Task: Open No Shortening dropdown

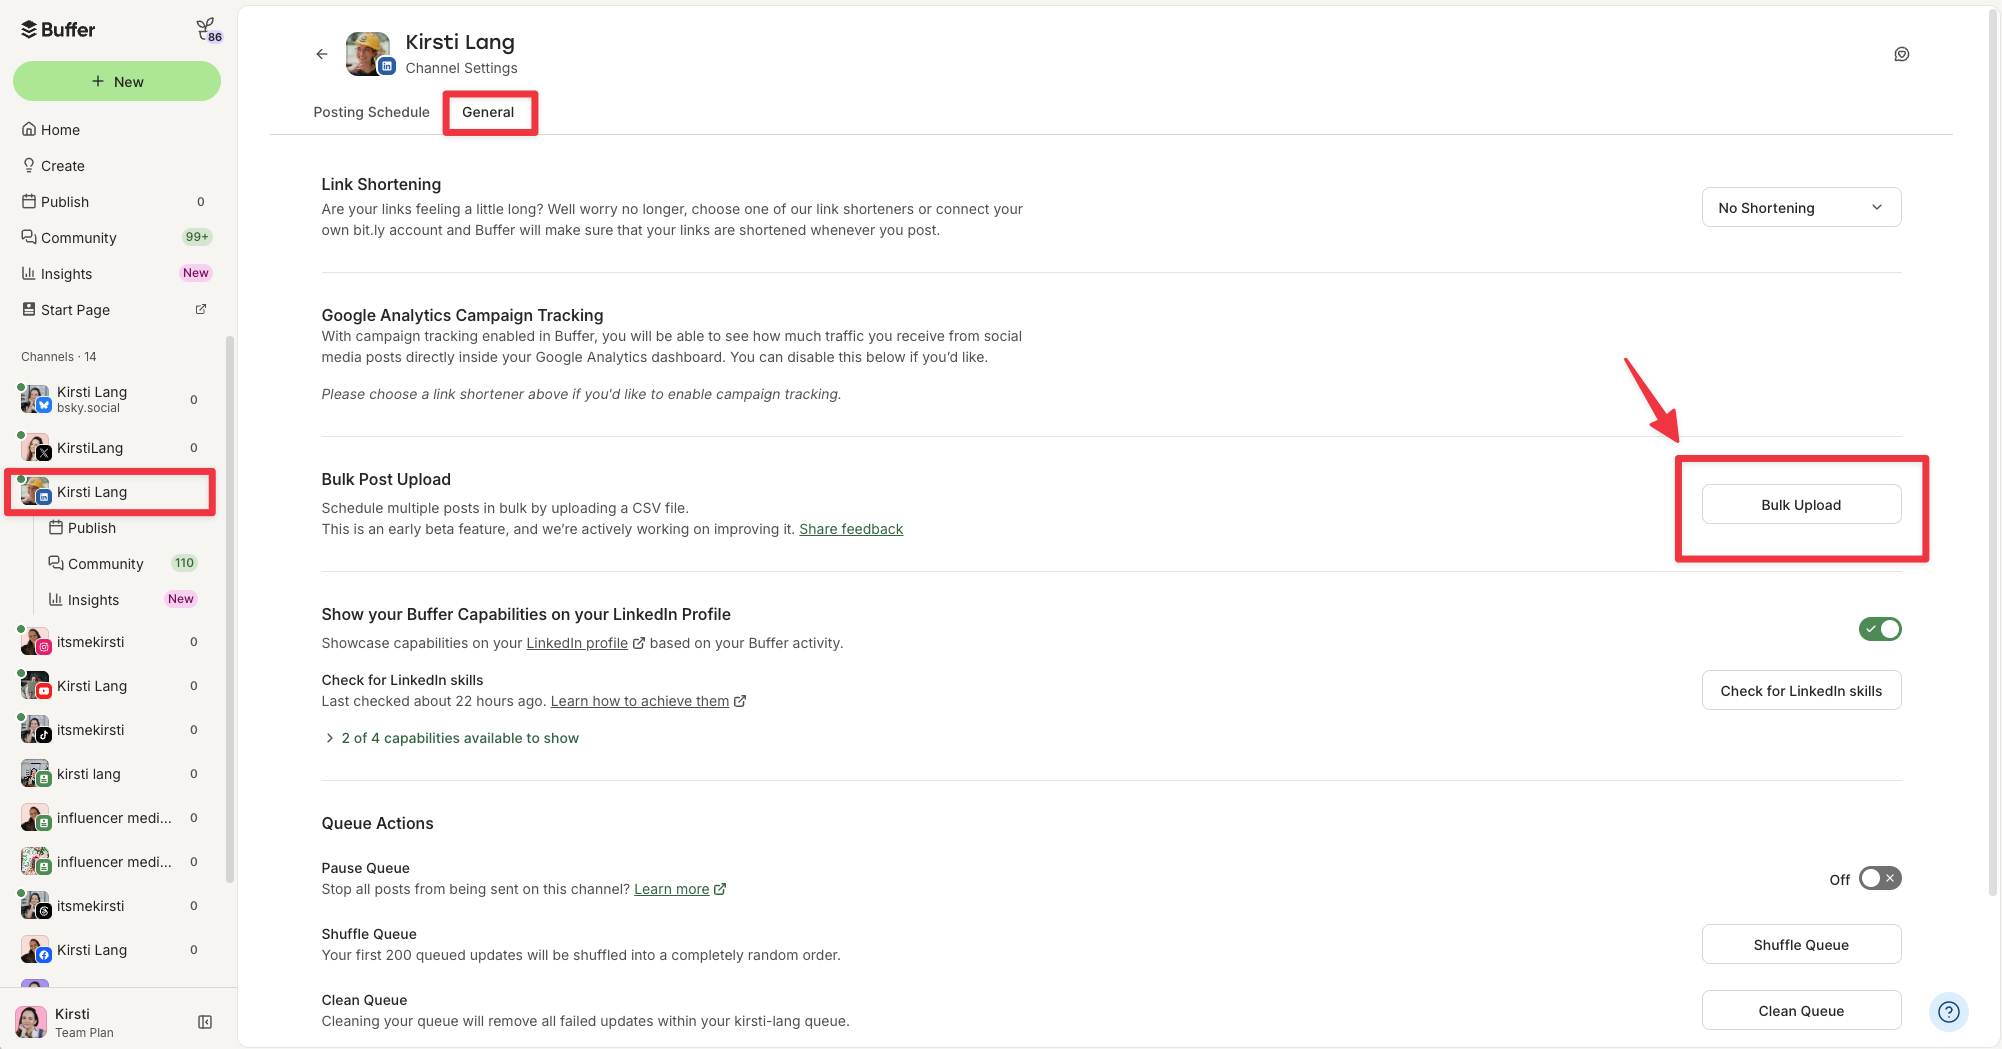Action: click(x=1801, y=208)
